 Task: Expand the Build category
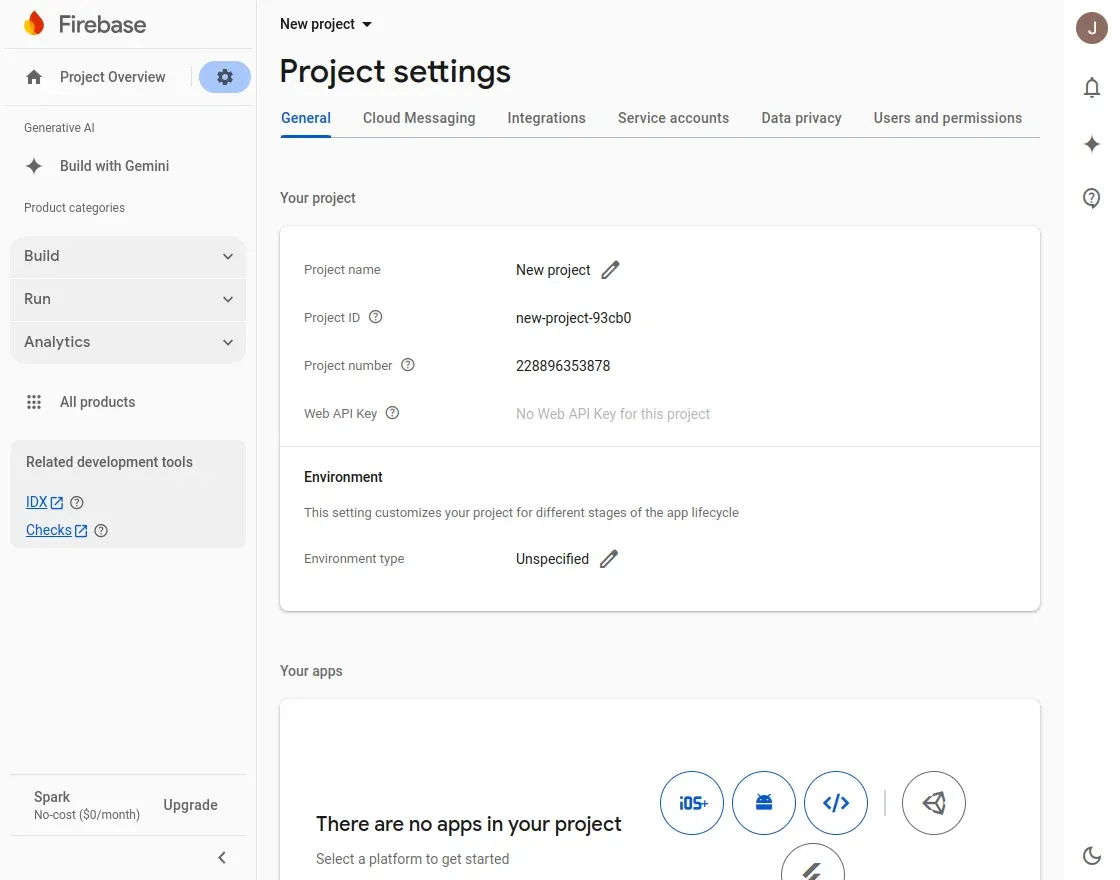coord(128,256)
